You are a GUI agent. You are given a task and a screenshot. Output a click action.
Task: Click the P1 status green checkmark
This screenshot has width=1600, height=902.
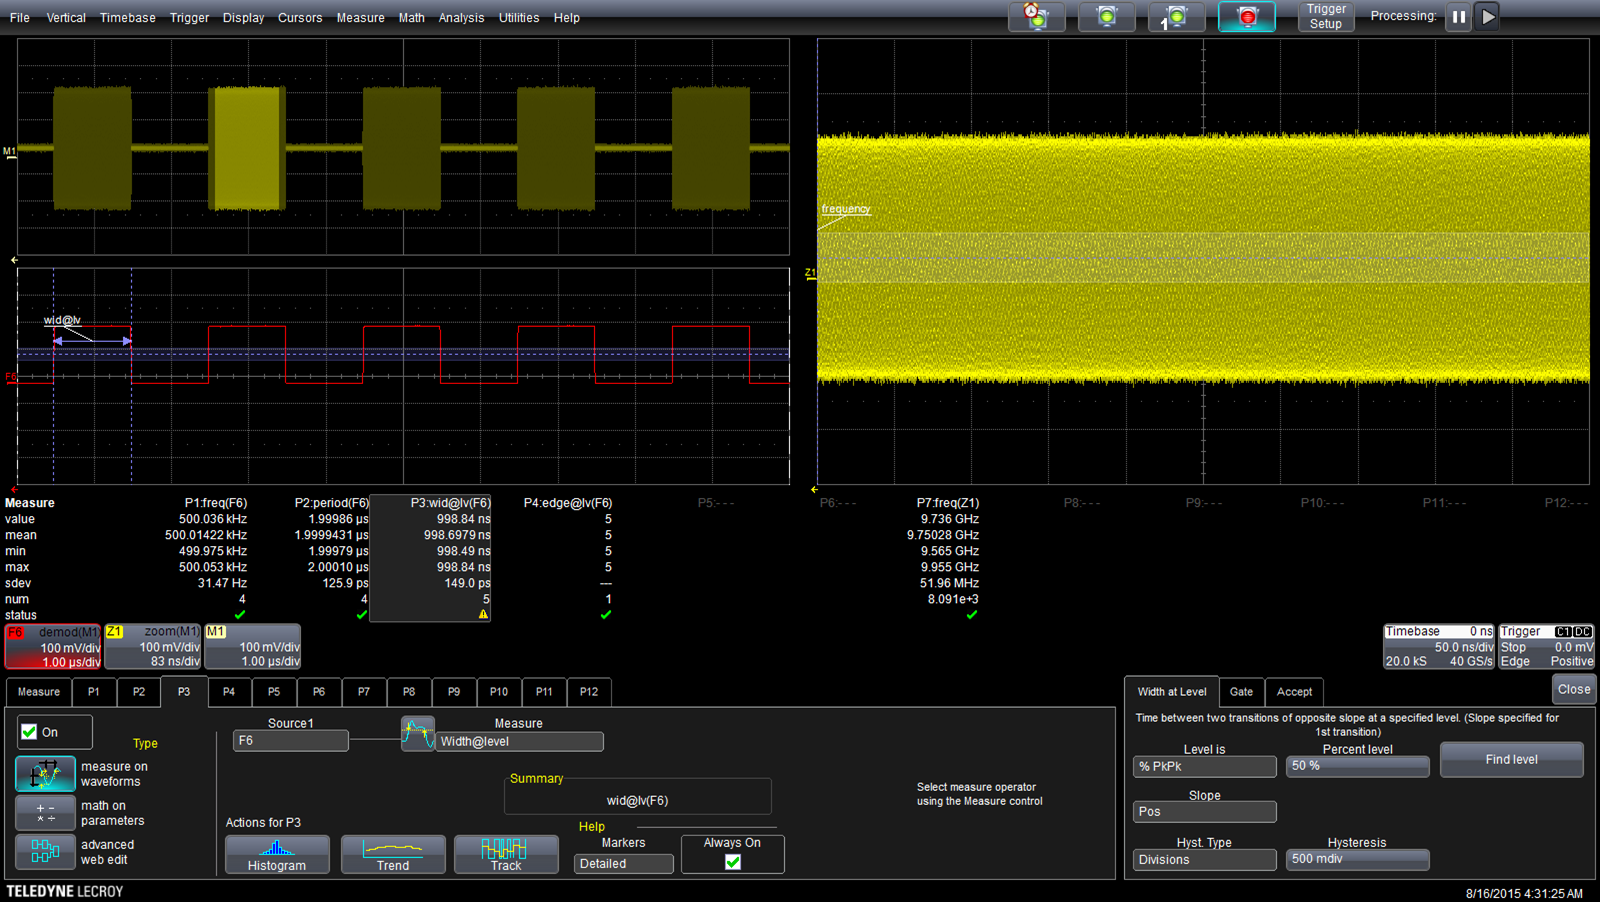(x=240, y=615)
